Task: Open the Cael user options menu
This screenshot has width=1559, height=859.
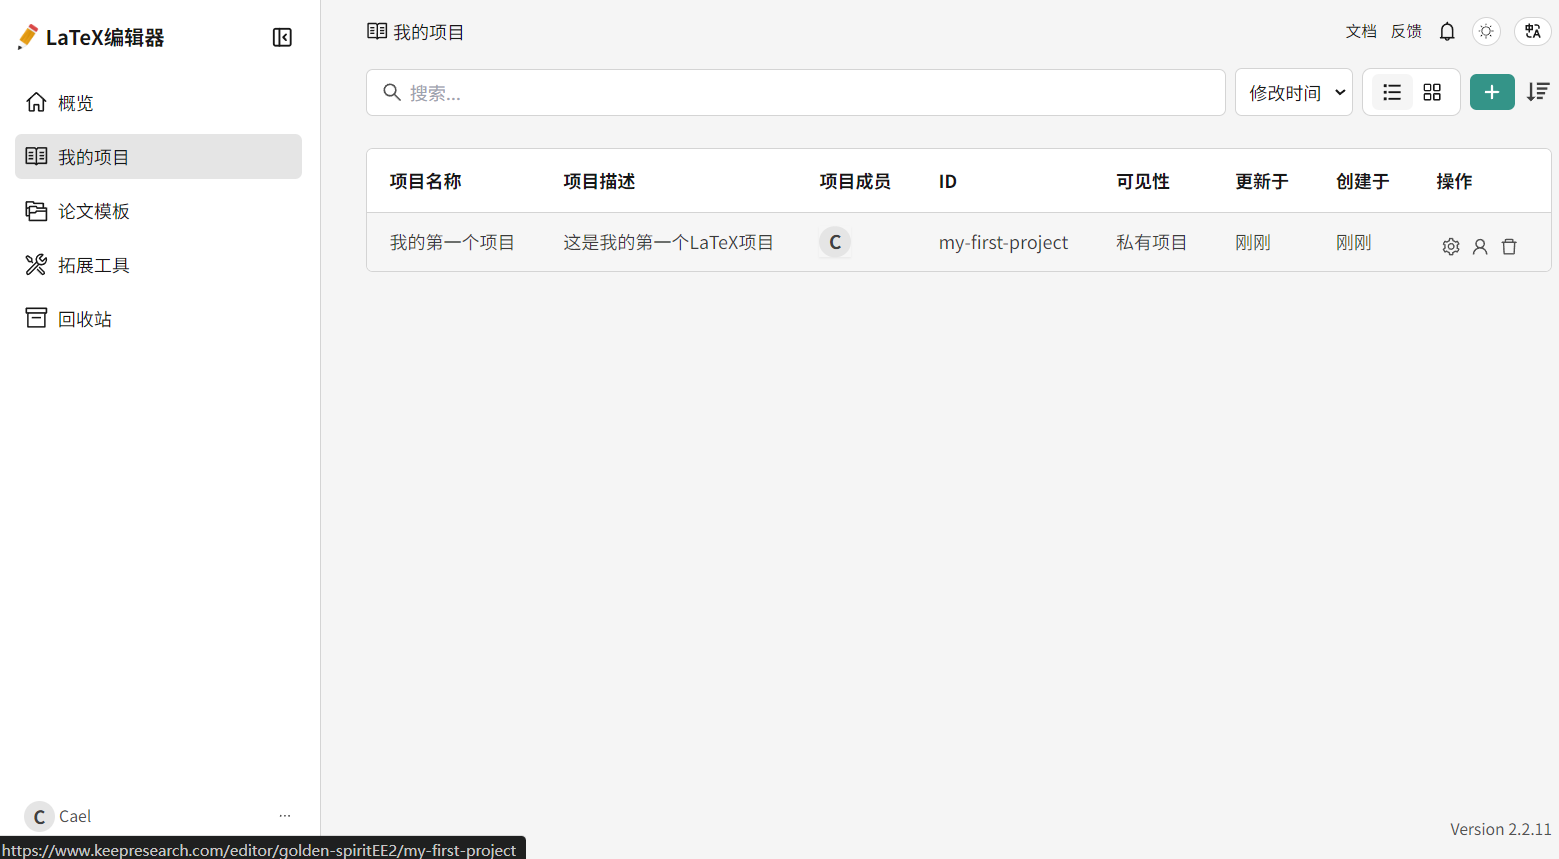Action: coord(285,816)
